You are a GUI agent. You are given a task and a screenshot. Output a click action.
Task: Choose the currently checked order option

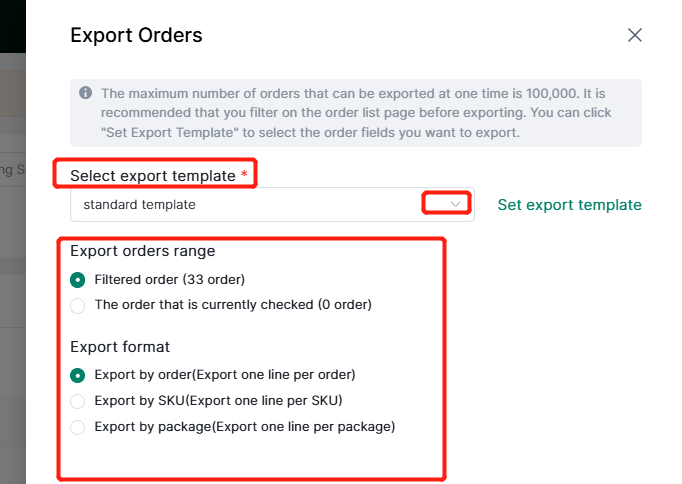pos(77,305)
